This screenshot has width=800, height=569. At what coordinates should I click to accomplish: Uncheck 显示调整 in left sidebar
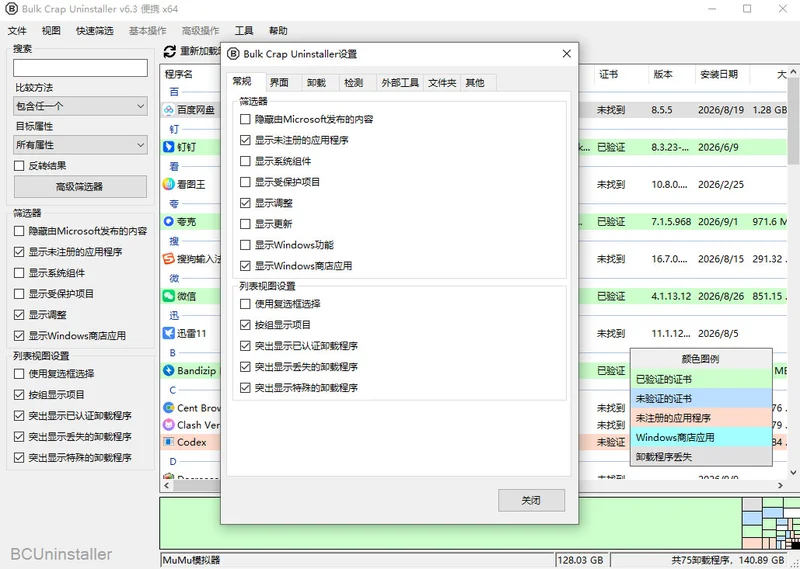click(19, 315)
